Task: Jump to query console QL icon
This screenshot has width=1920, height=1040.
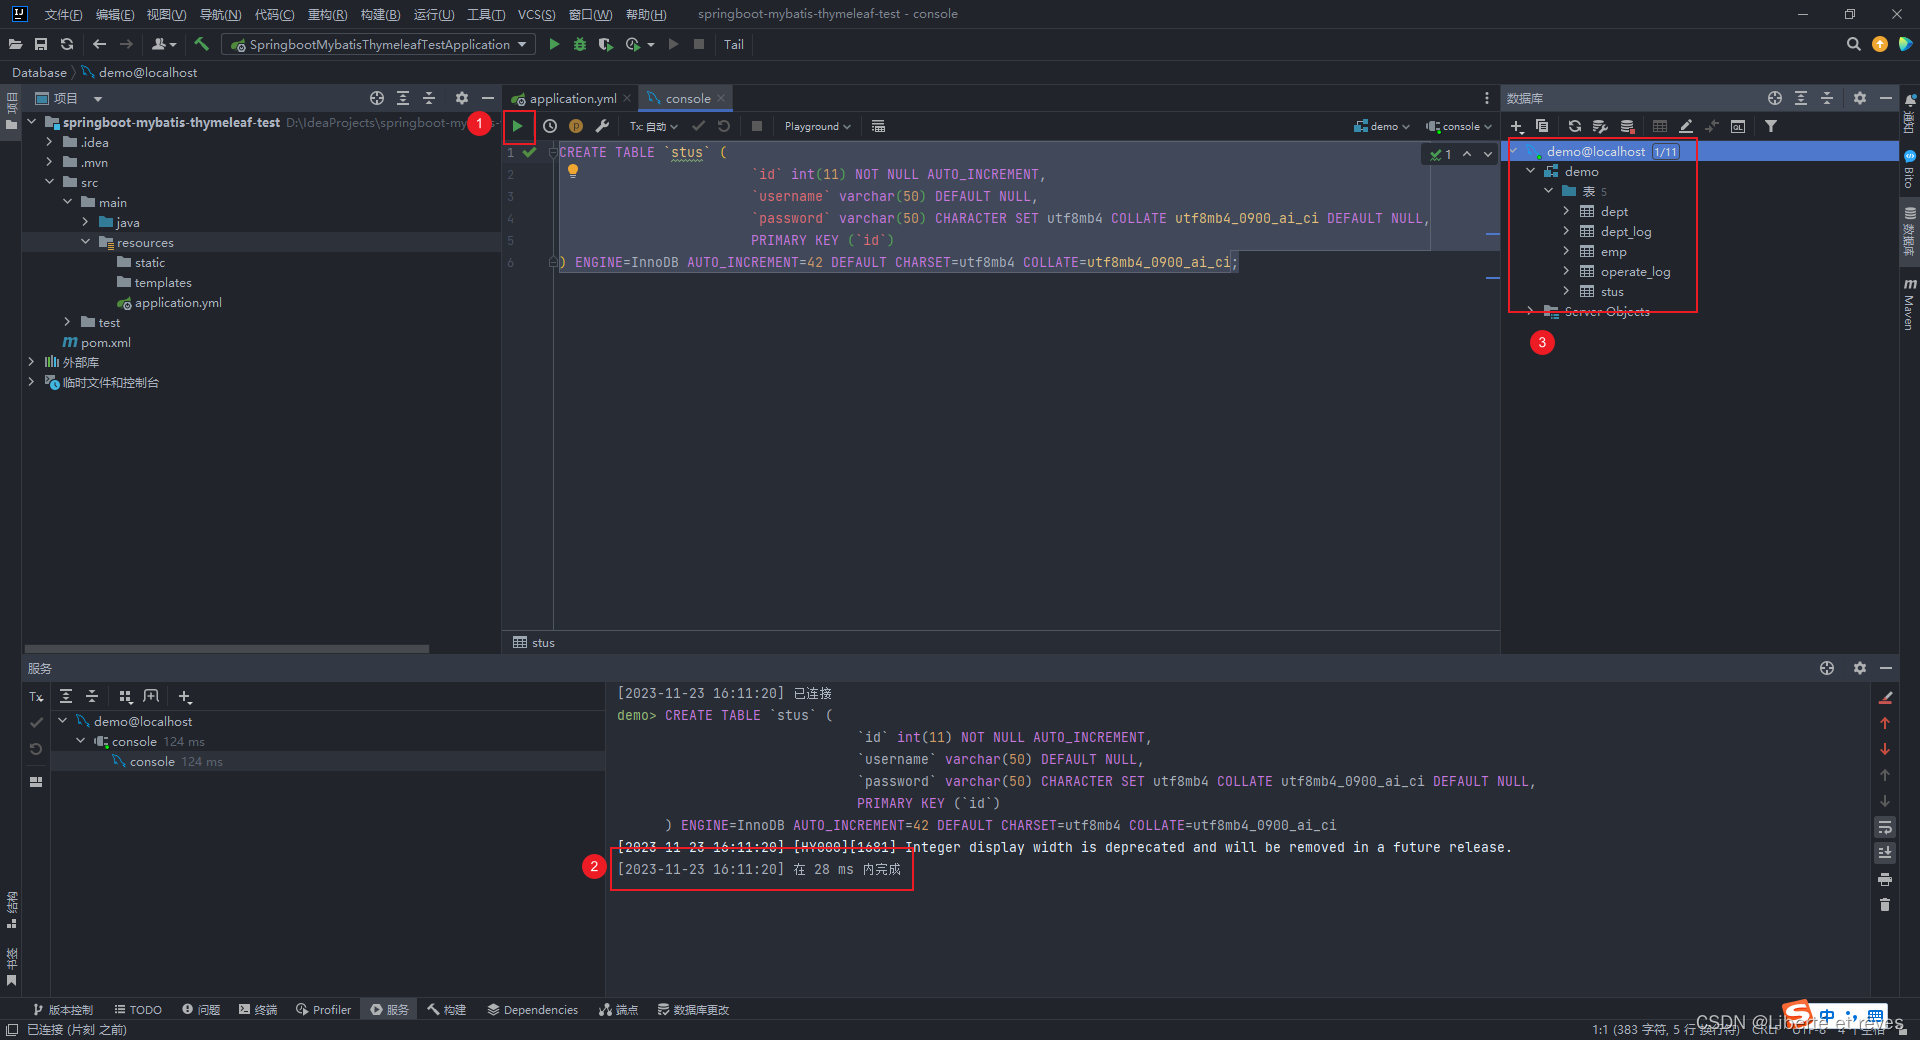Action: point(1738,126)
